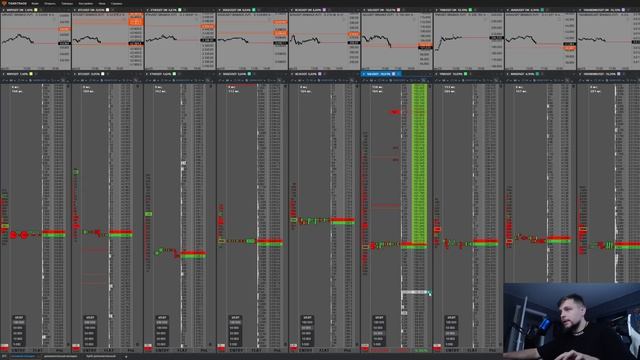Click the red square button in fifth order book
The height and width of the screenshot is (360, 640).
(293, 347)
